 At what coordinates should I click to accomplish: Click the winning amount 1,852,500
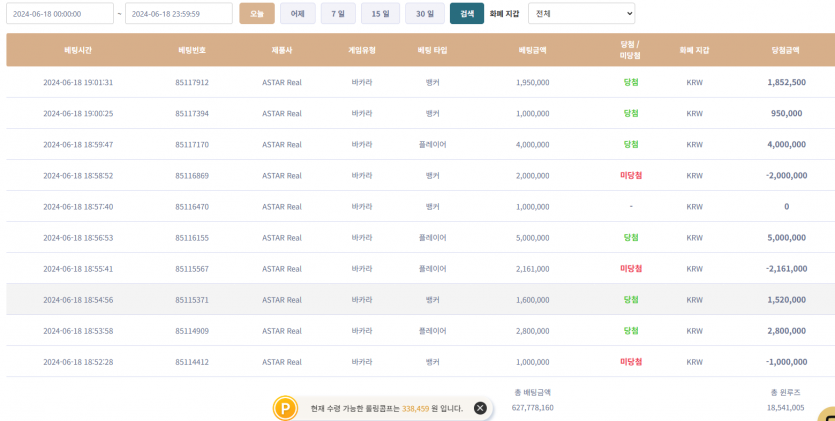(787, 82)
